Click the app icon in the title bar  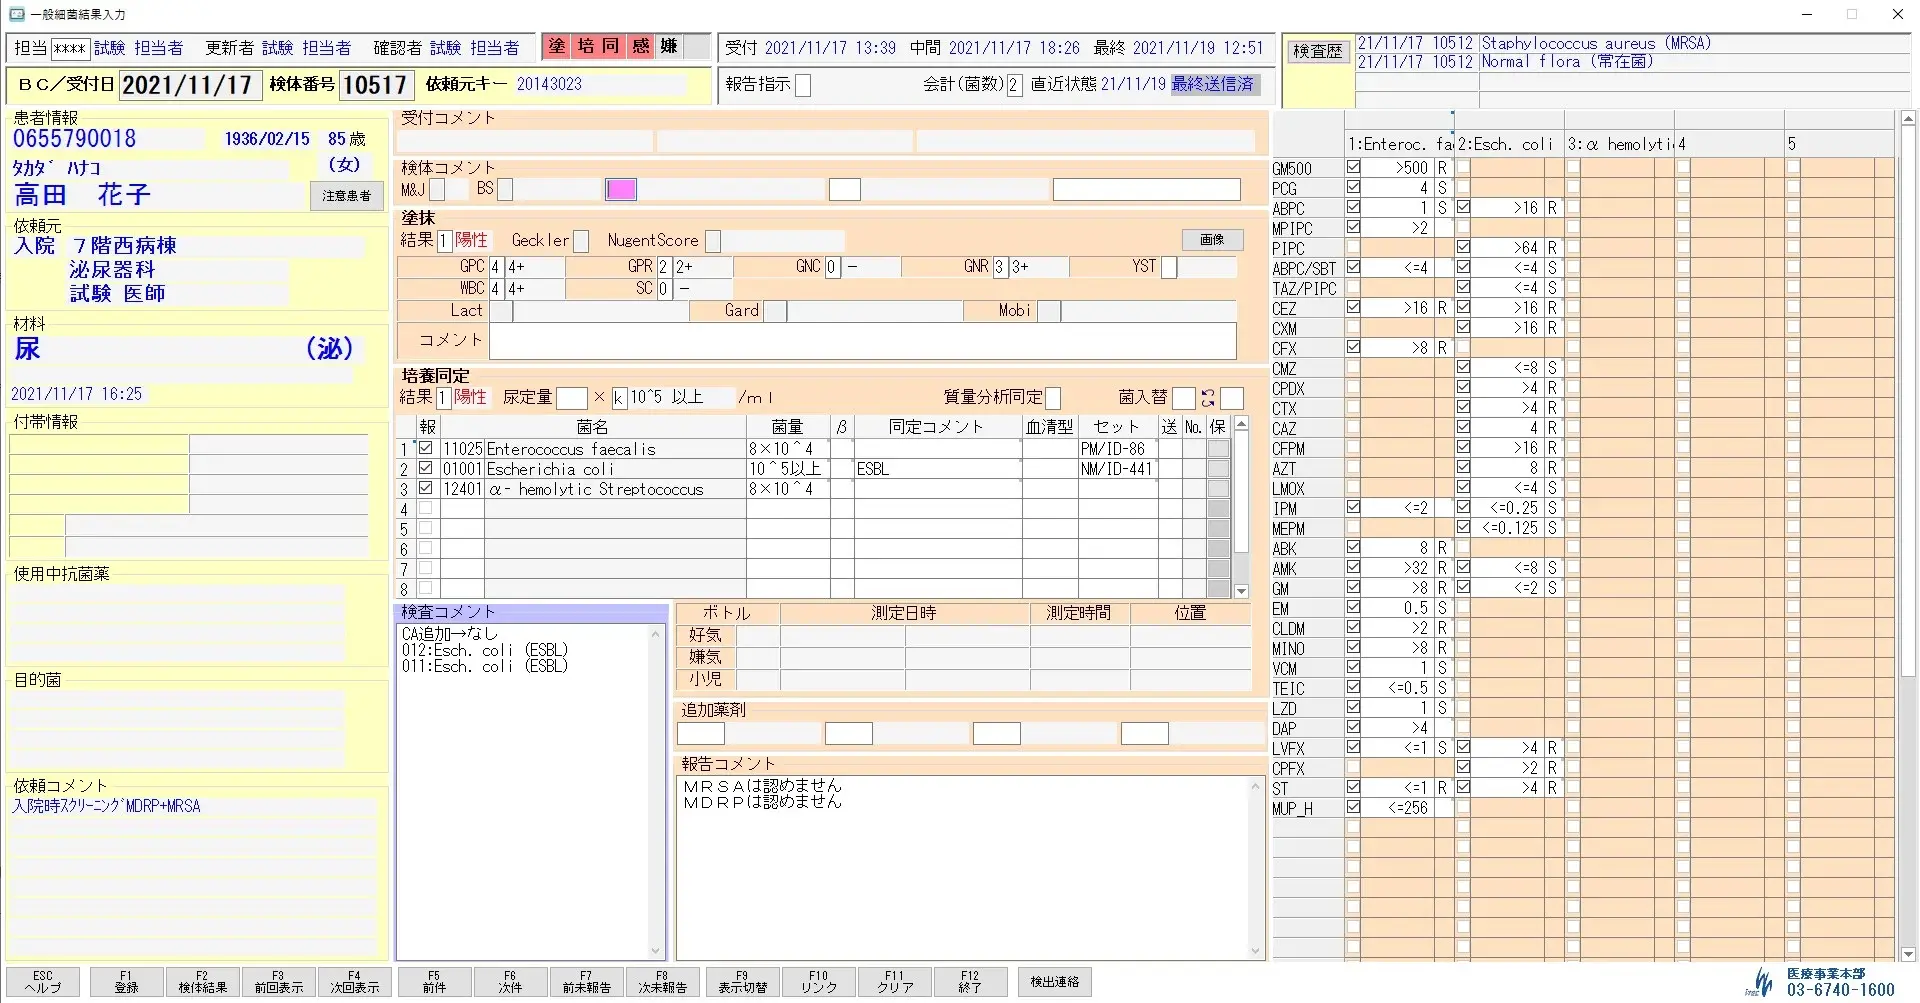pos(16,14)
